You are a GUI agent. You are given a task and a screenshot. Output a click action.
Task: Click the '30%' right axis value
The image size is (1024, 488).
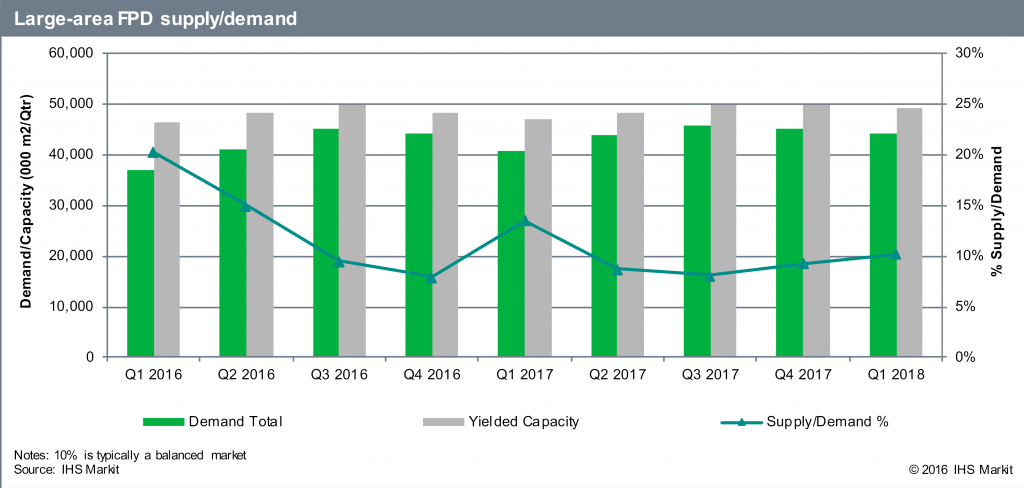[970, 54]
